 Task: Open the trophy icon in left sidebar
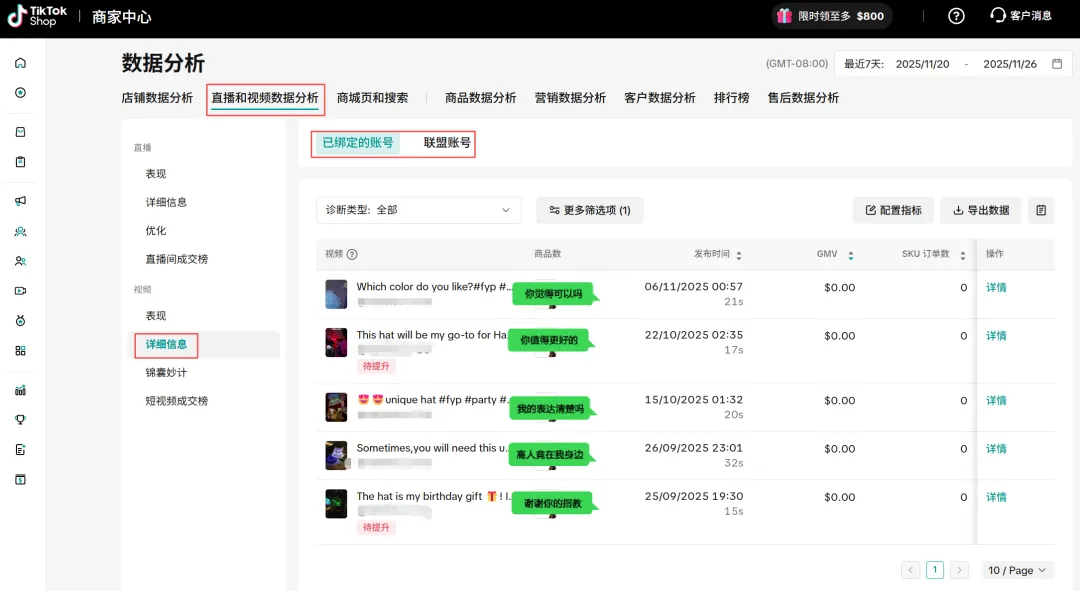(x=20, y=420)
